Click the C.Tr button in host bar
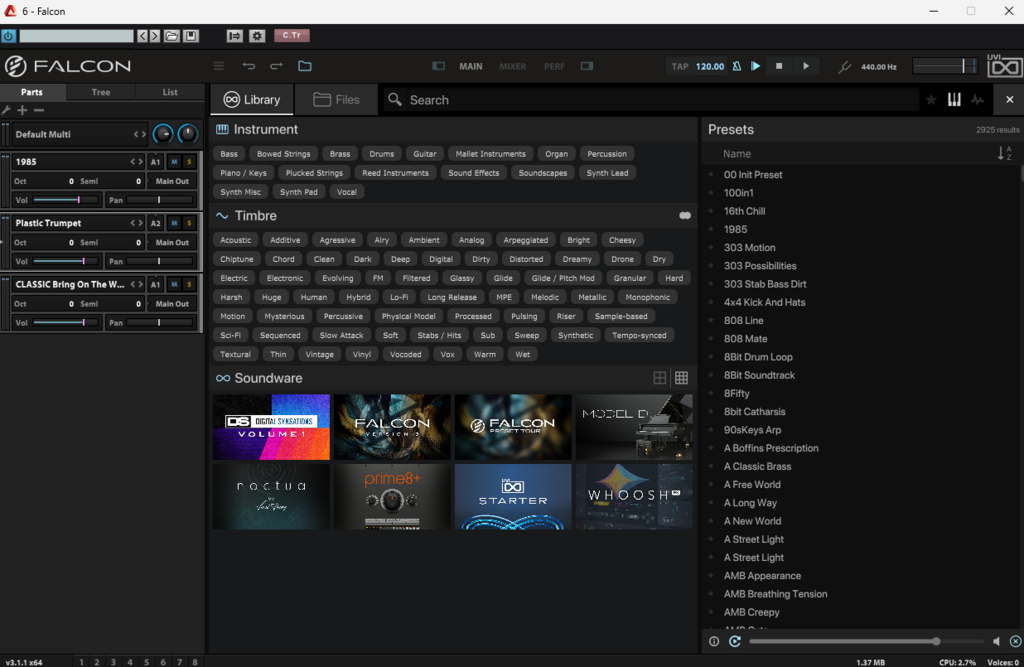The image size is (1024, 667). click(292, 35)
